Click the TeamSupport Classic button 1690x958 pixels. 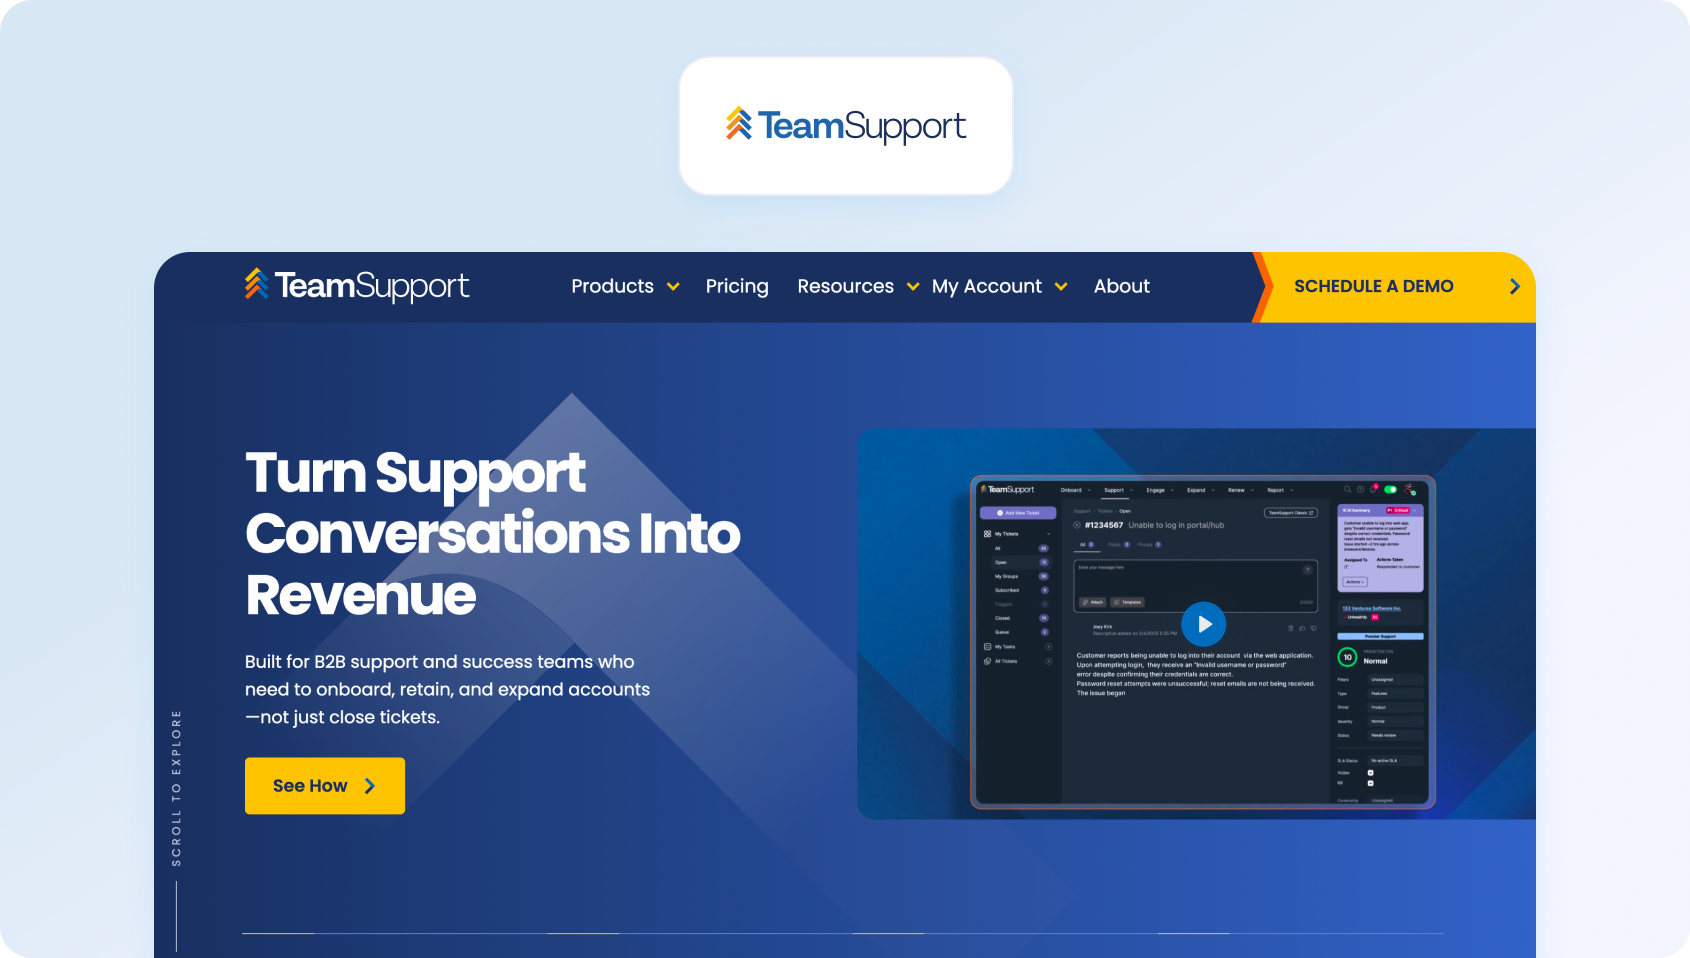point(1291,513)
